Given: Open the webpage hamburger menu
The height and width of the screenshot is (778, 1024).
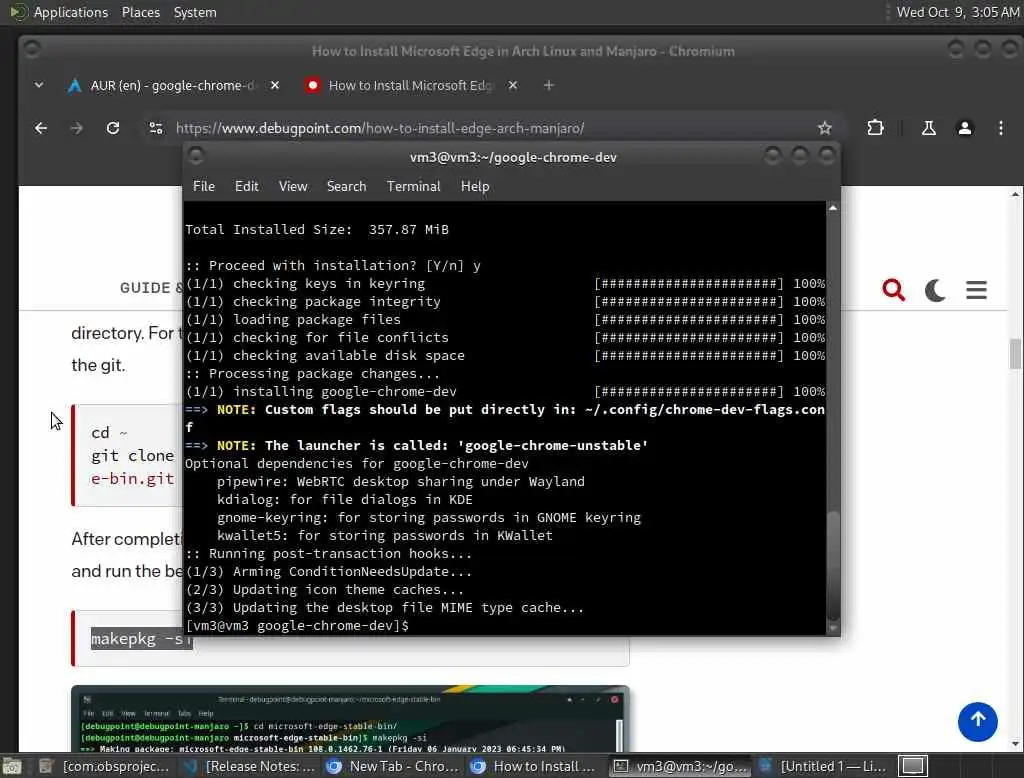Looking at the screenshot, I should click(976, 289).
